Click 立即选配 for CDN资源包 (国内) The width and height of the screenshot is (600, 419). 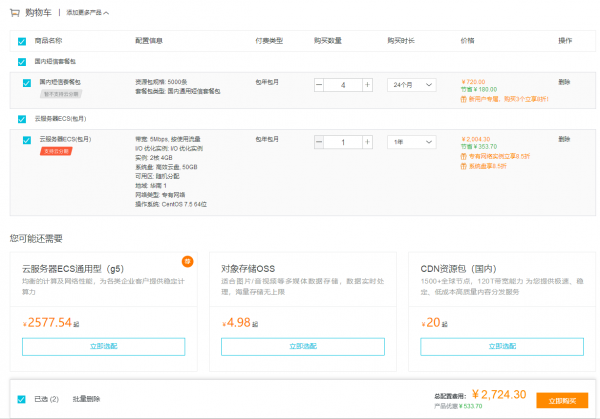pos(502,346)
